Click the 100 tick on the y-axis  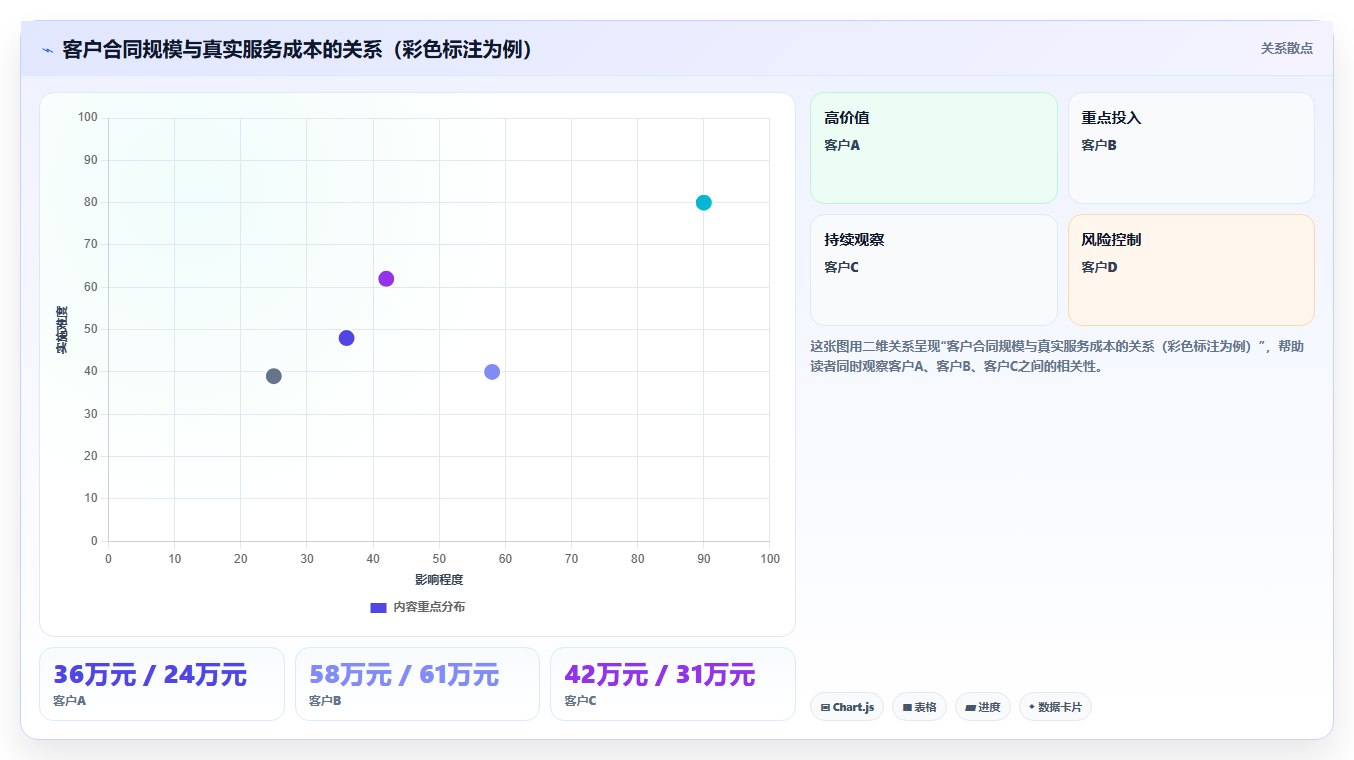pos(88,118)
